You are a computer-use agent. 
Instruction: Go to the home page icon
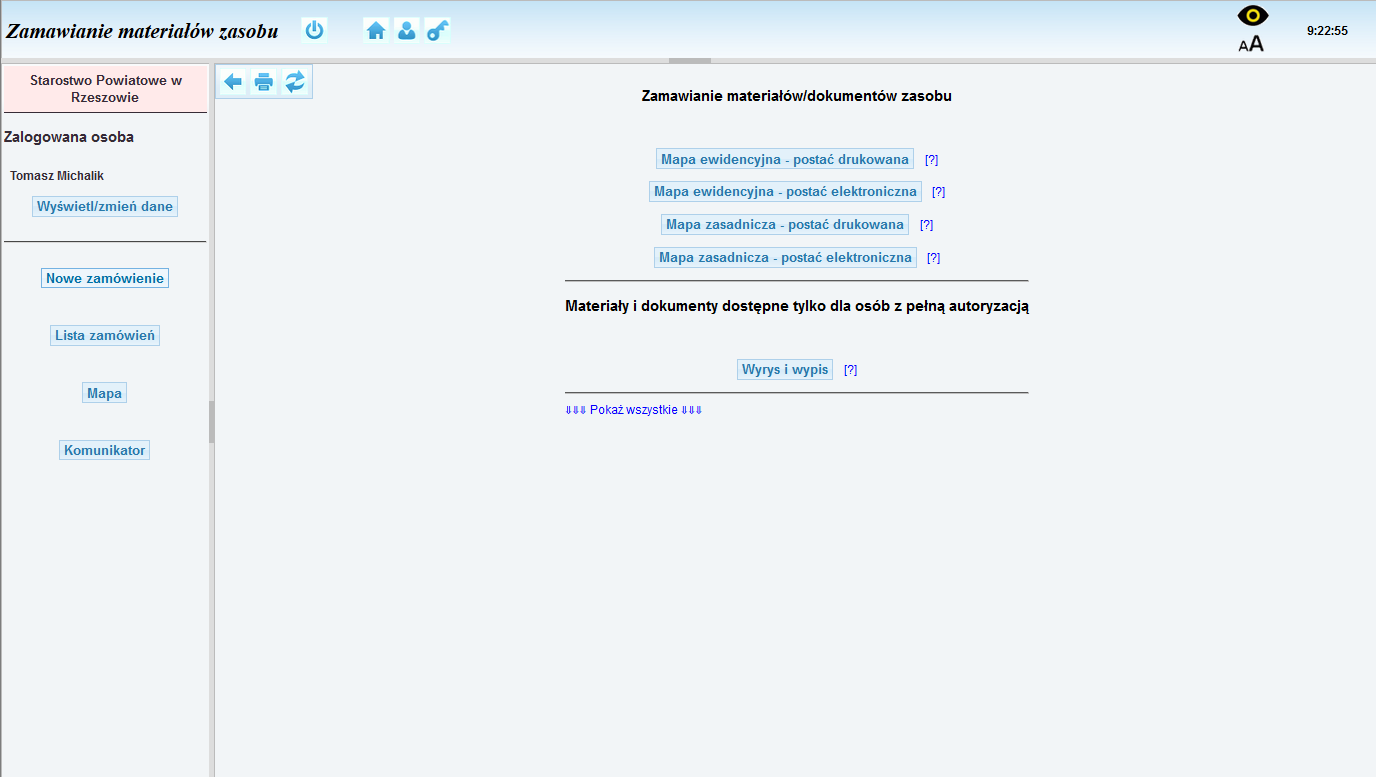point(376,30)
